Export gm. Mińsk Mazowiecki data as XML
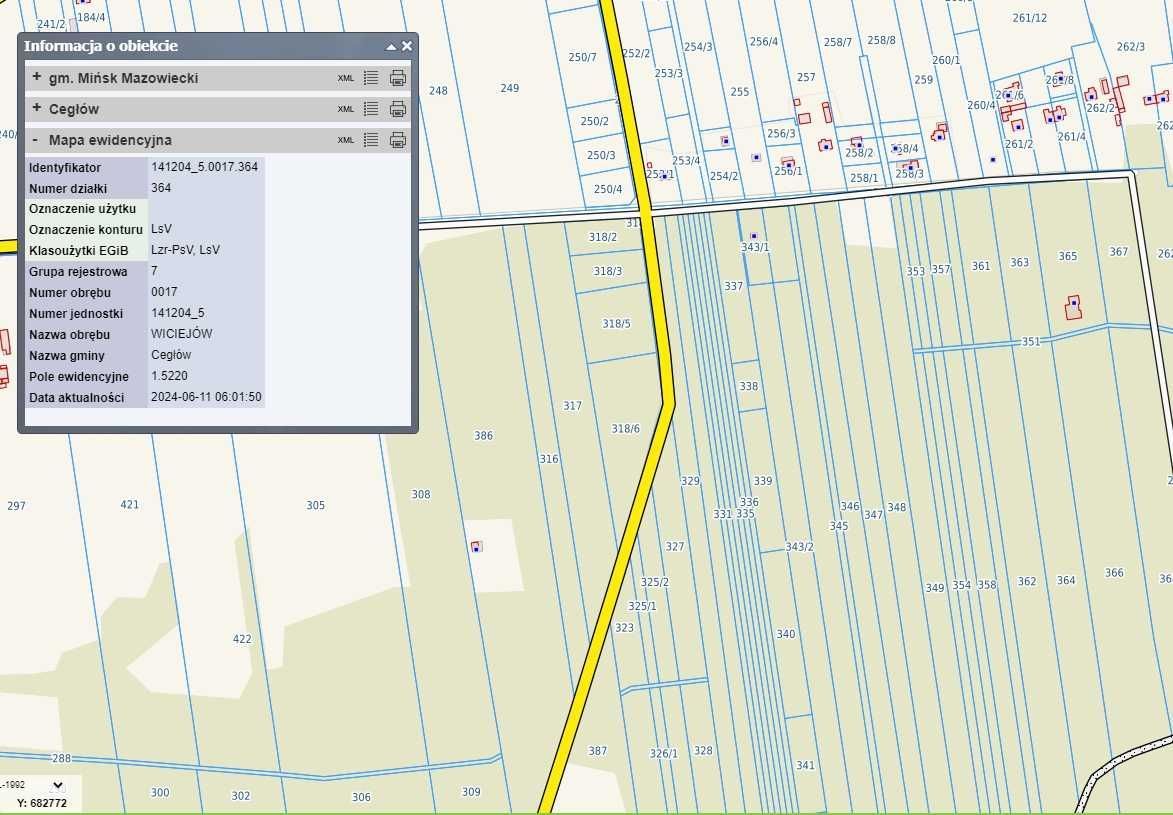1173x815 pixels. pos(345,78)
